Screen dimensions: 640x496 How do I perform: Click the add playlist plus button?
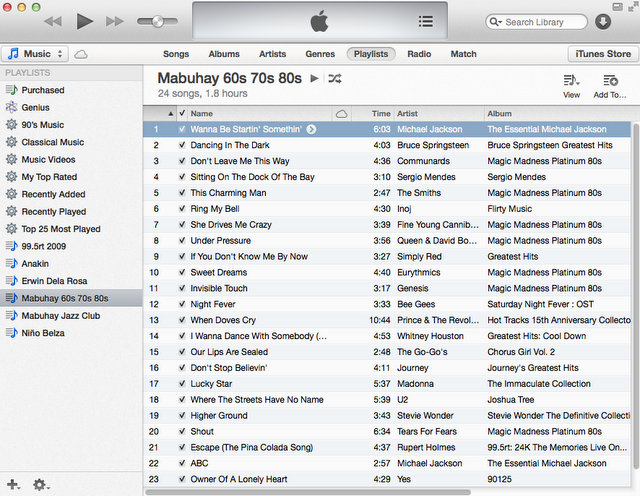tap(13, 485)
